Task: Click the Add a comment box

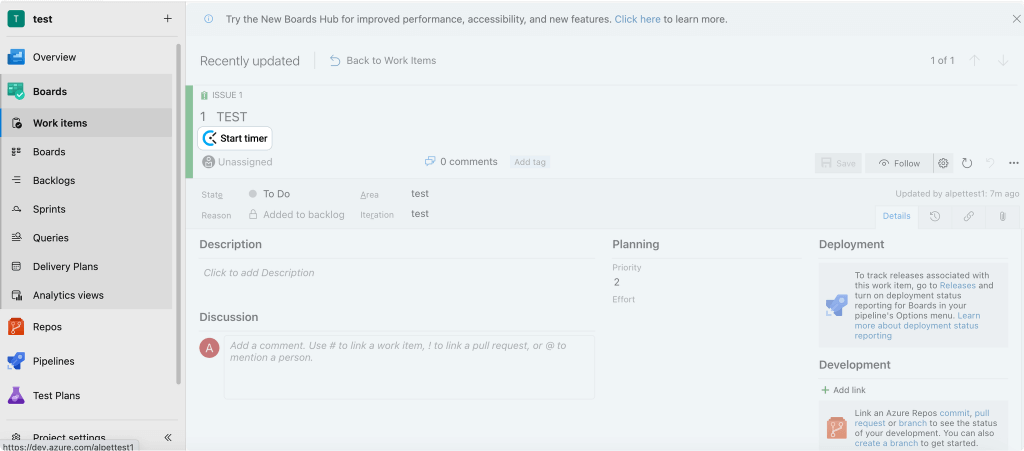Action: coord(409,367)
